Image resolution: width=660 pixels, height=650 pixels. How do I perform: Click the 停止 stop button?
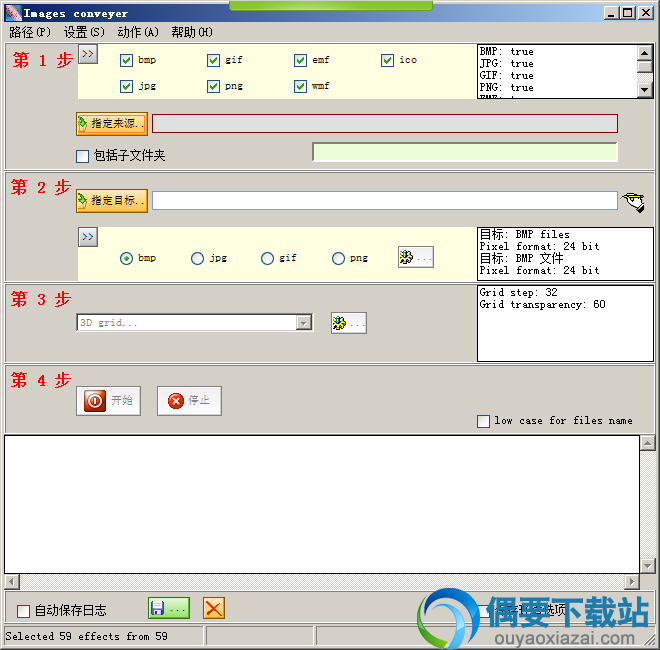click(x=189, y=401)
